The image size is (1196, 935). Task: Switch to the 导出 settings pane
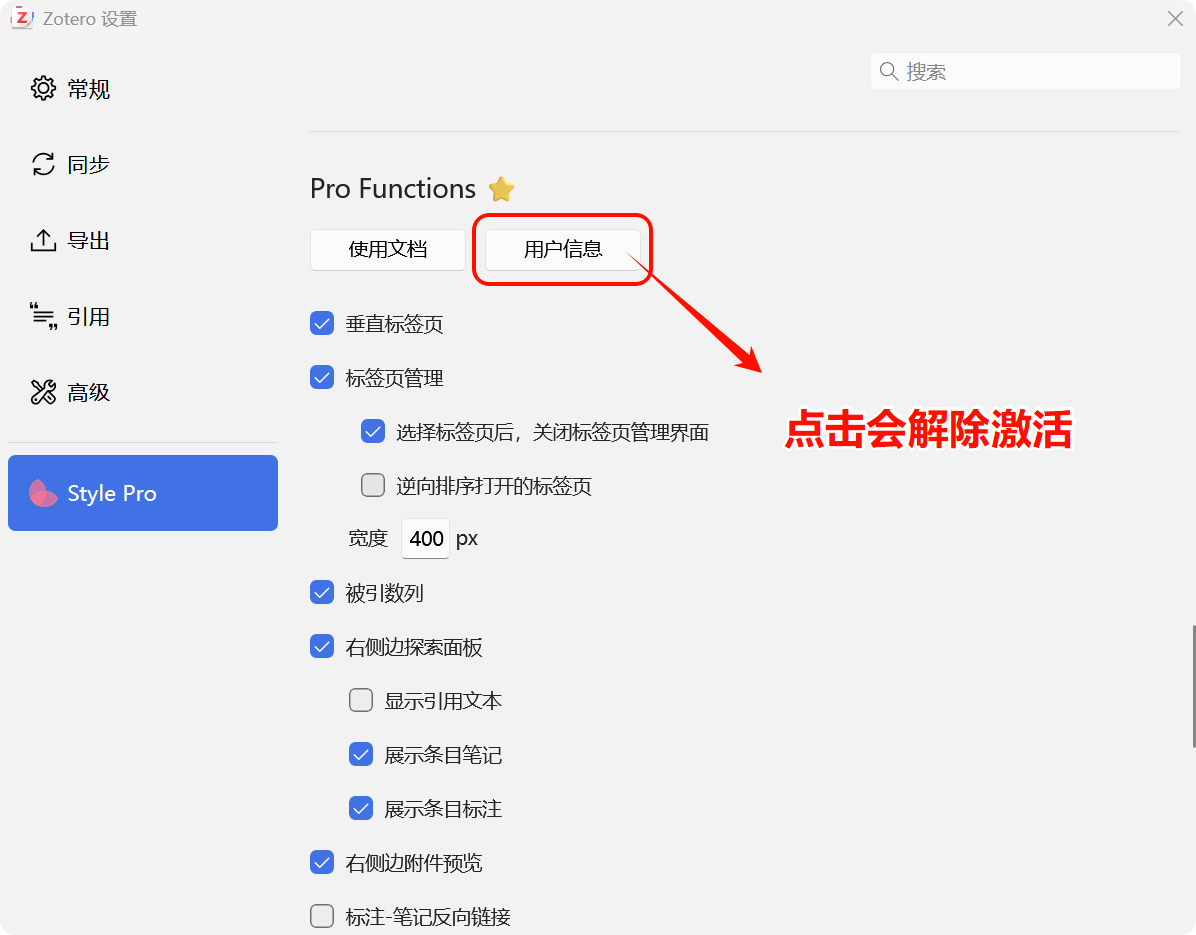143,241
